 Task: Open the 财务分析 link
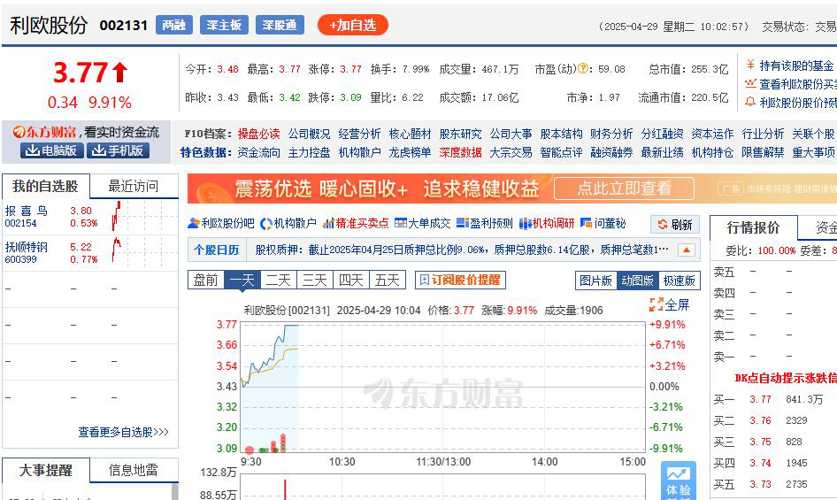tap(611, 134)
